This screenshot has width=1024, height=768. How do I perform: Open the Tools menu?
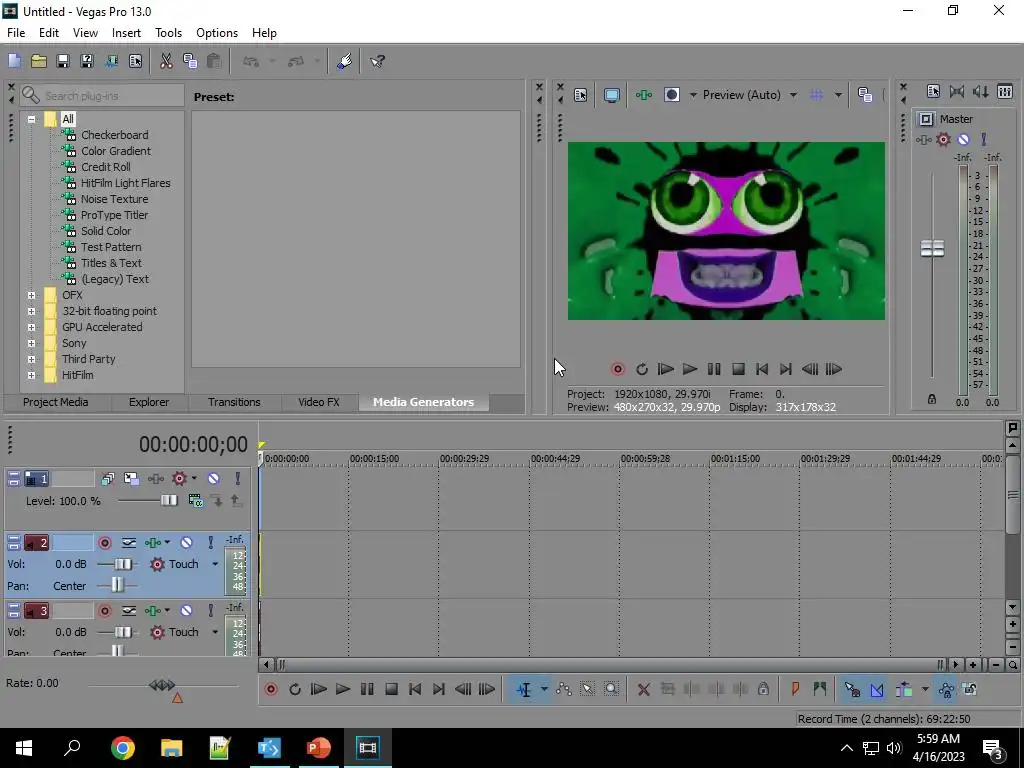[168, 33]
